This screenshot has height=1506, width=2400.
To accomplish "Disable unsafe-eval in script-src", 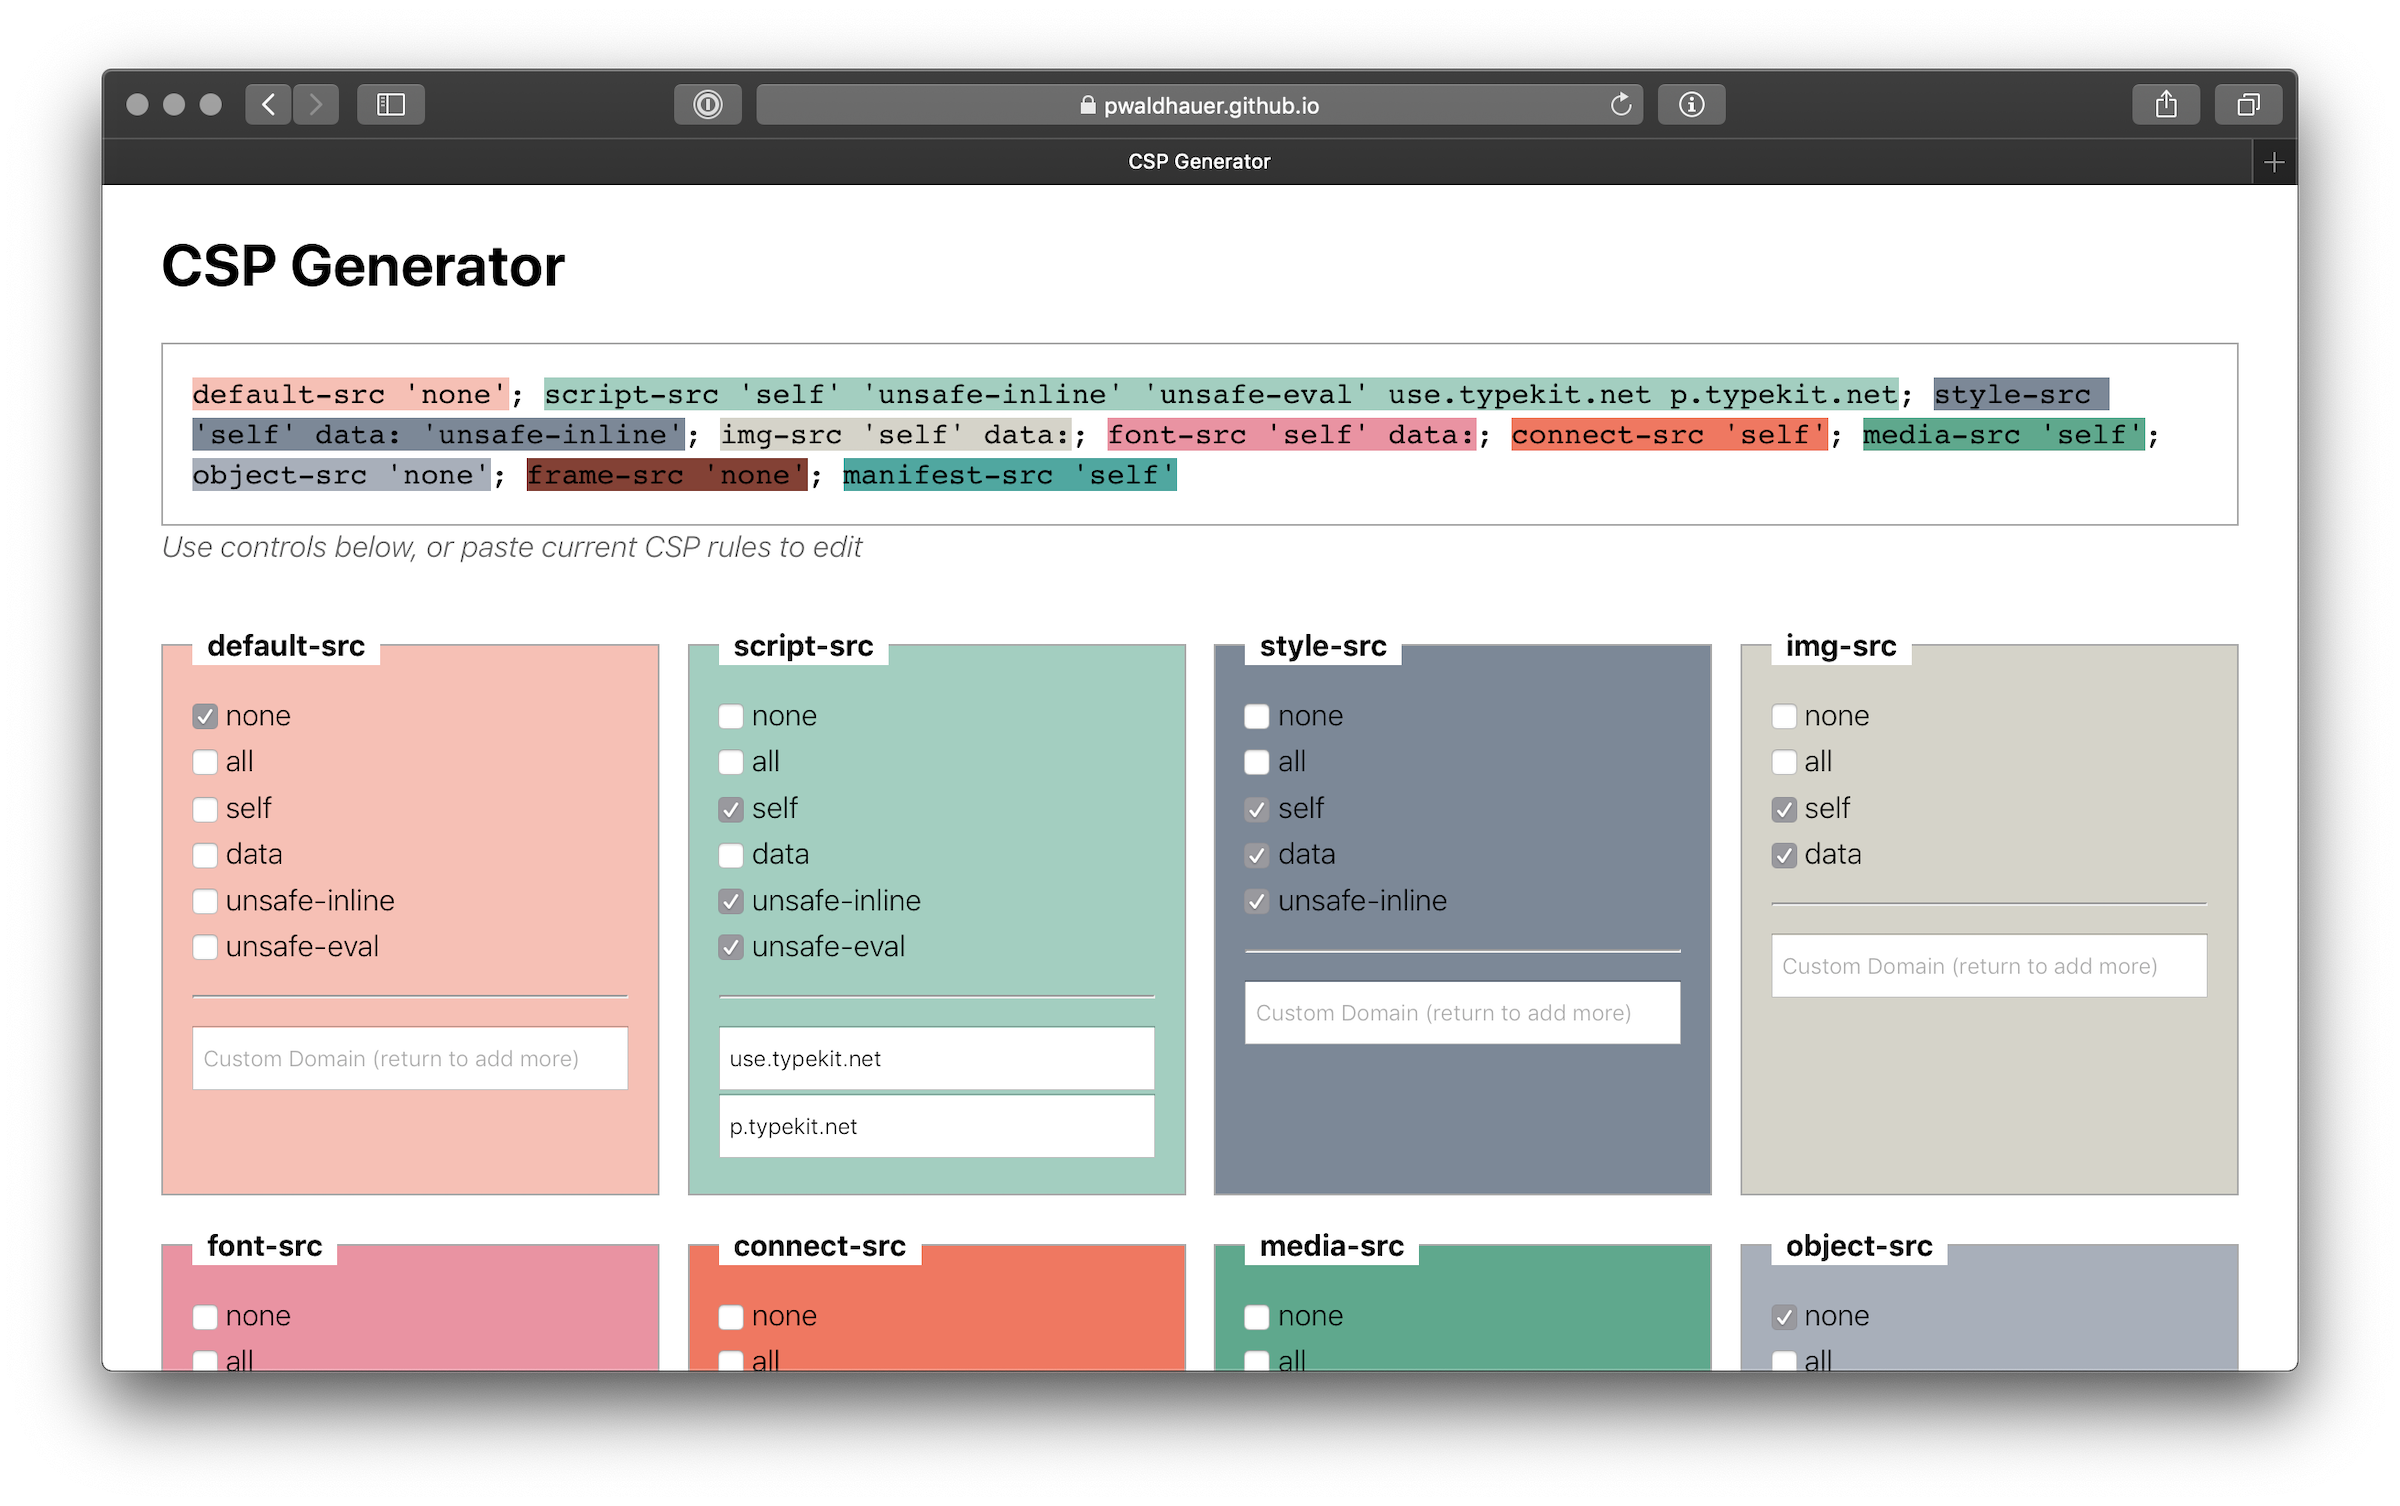I will pos(731,947).
